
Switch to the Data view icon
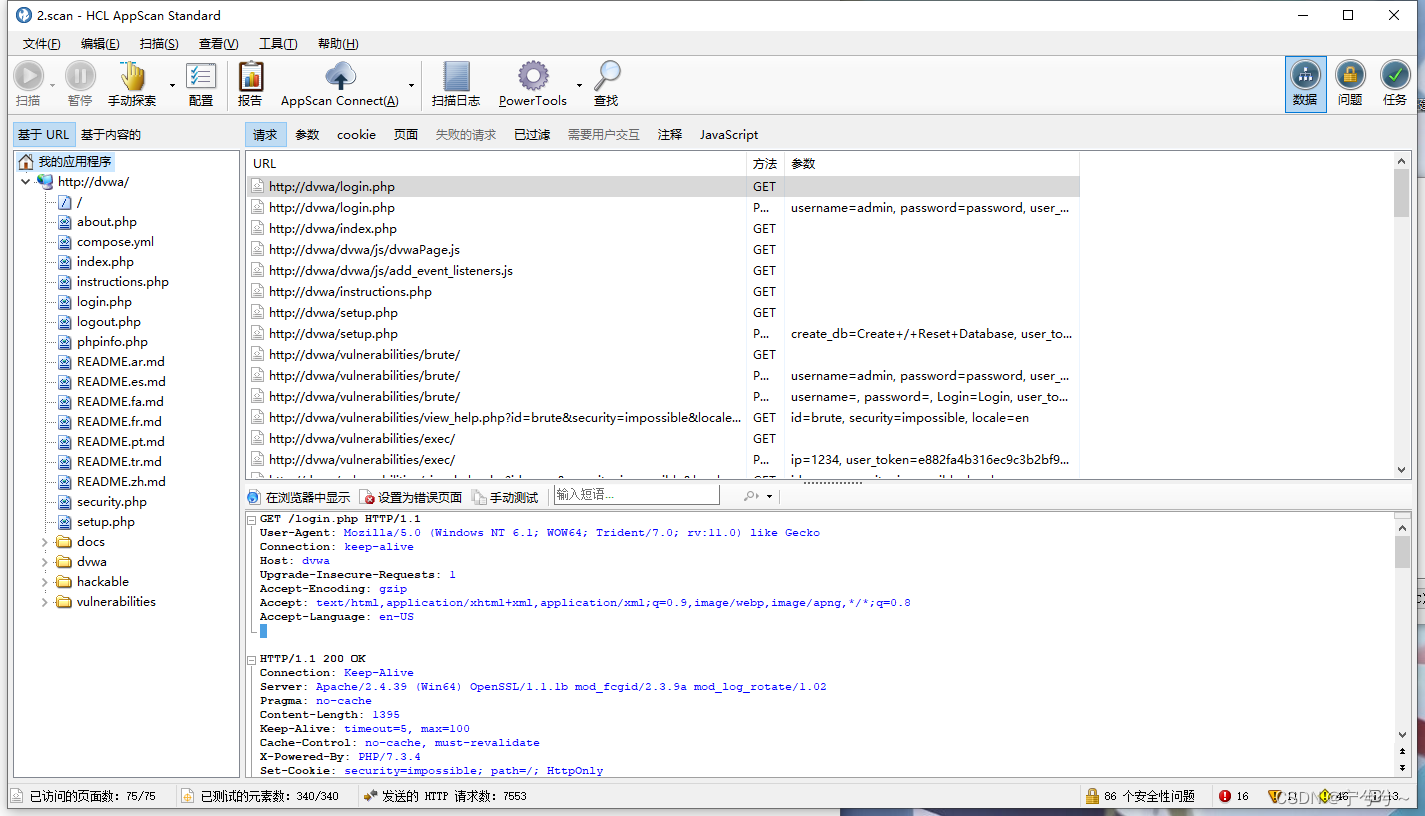coord(1305,74)
